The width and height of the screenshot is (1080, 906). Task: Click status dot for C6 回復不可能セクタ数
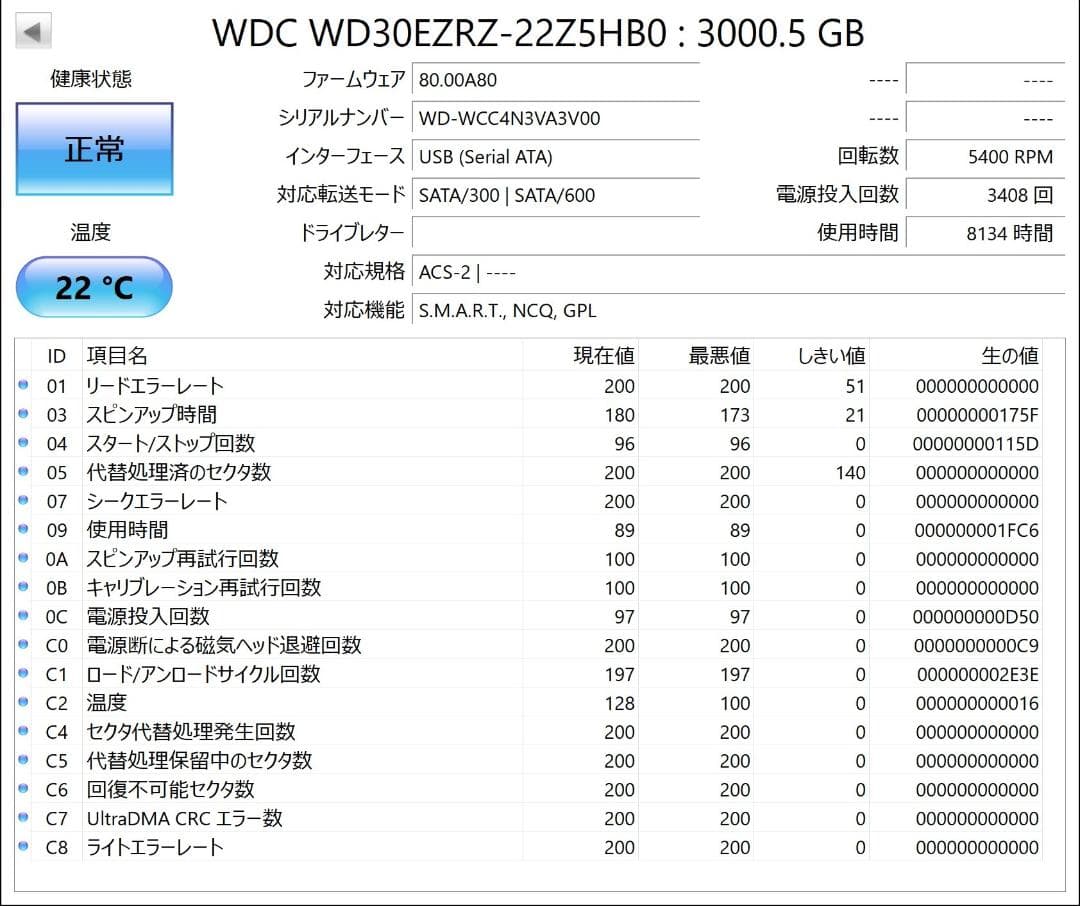[x=23, y=789]
